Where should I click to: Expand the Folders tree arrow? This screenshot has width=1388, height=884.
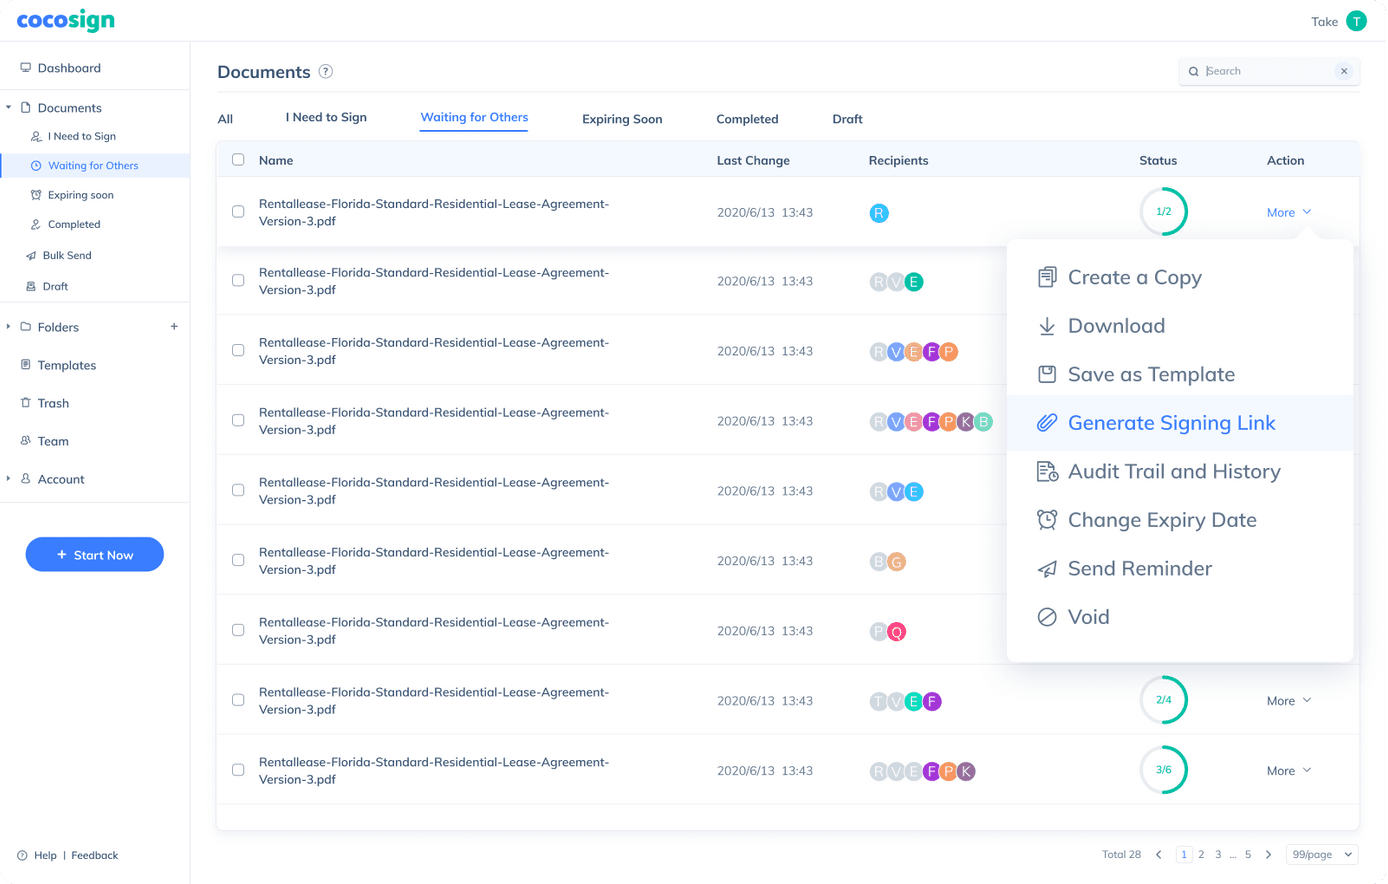[9, 327]
